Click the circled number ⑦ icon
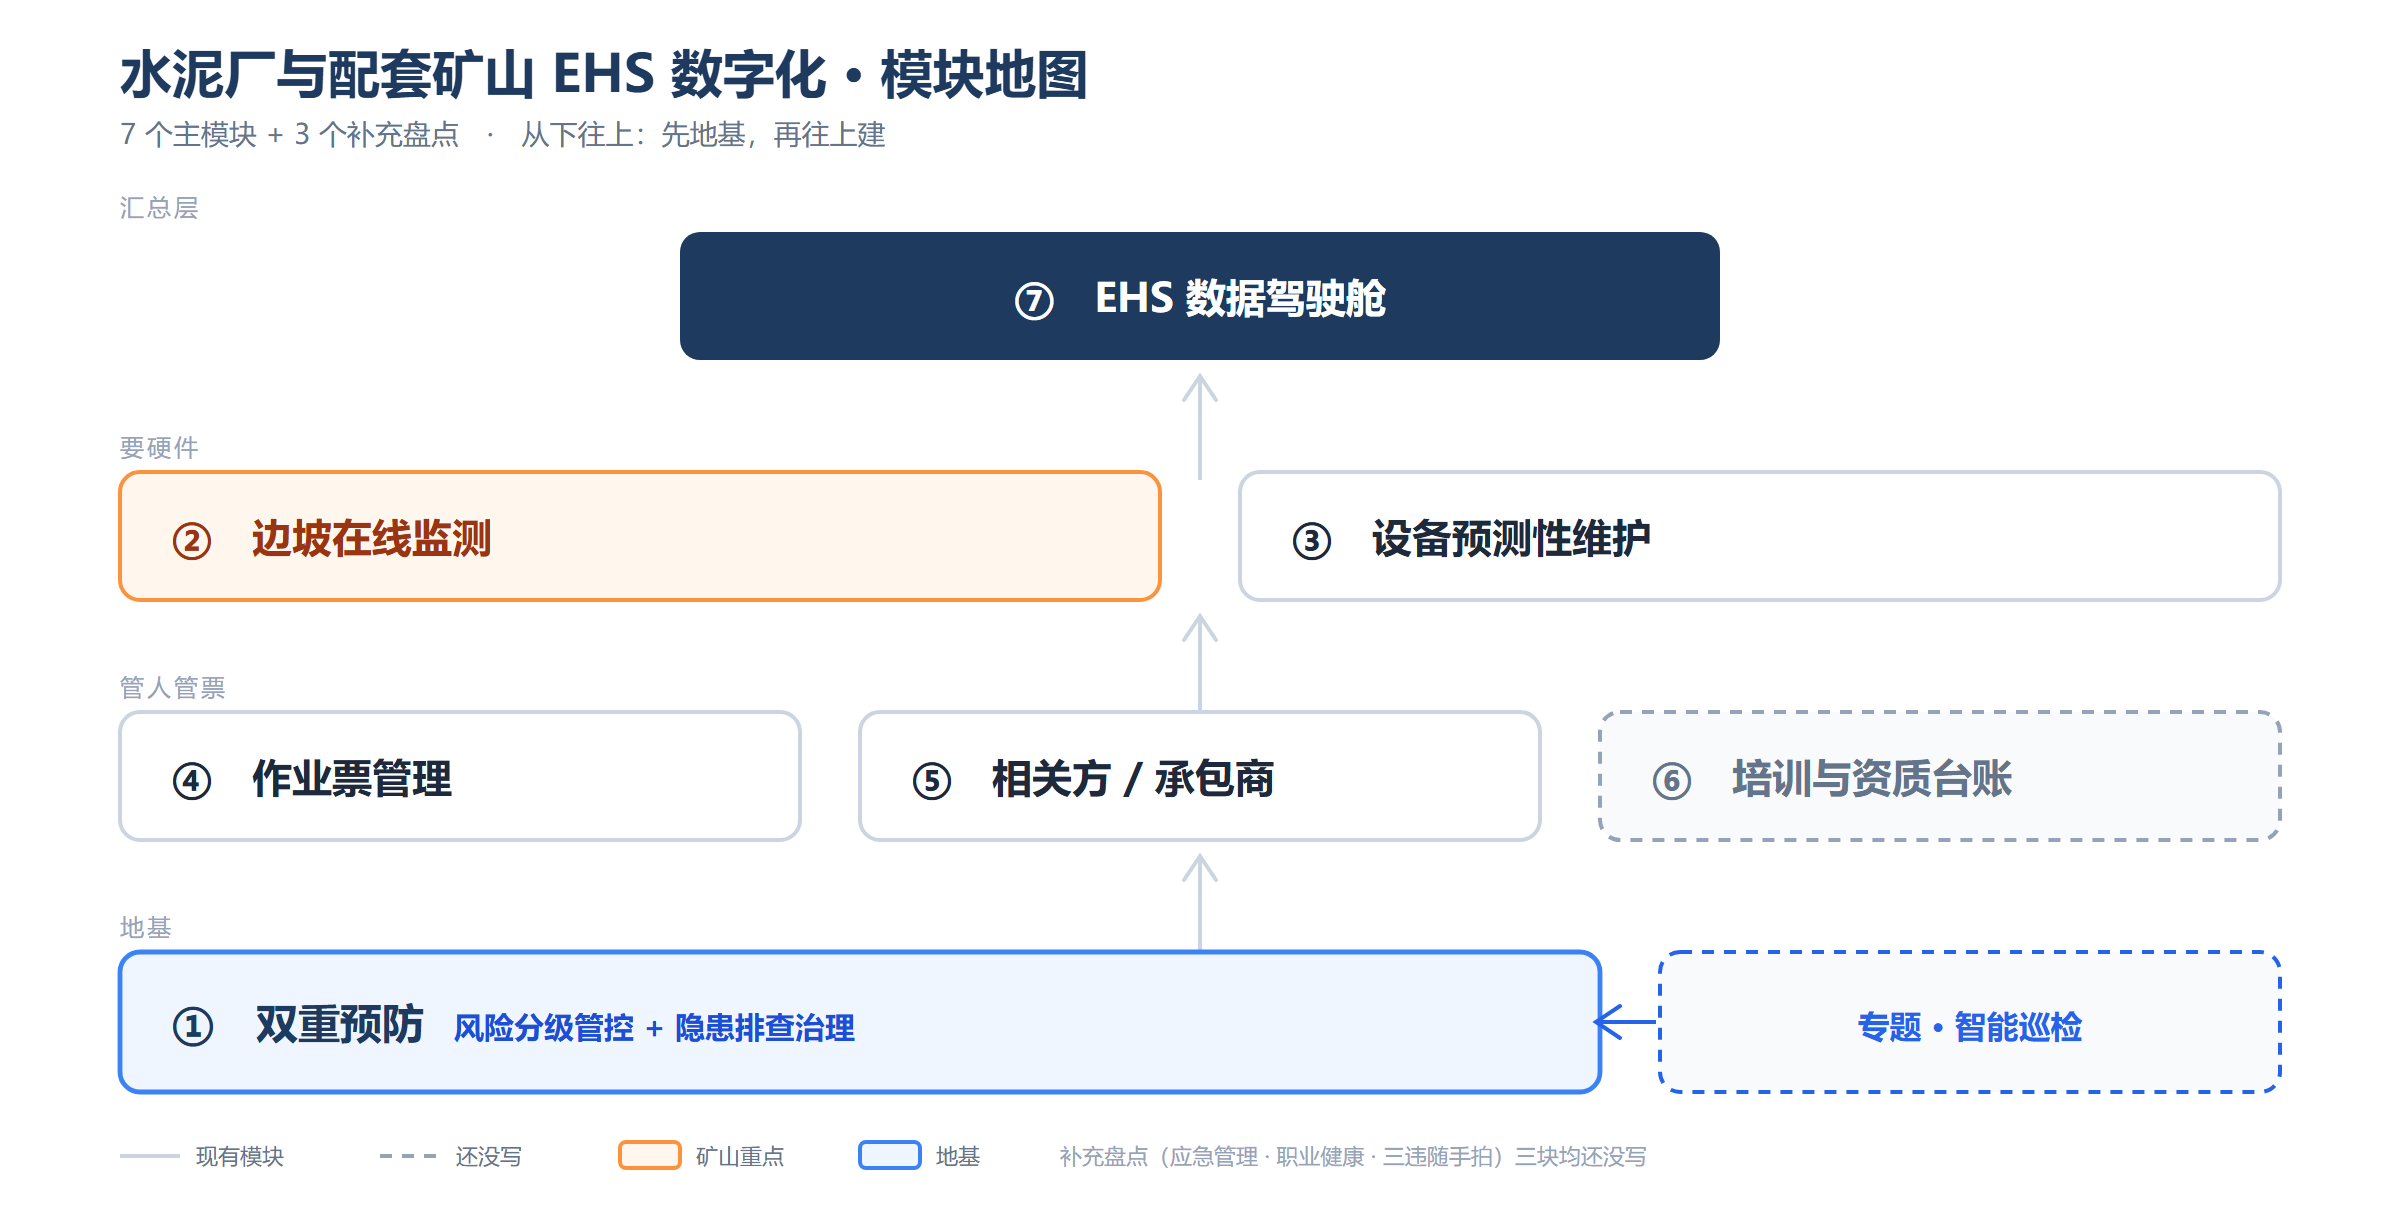 click(1034, 300)
